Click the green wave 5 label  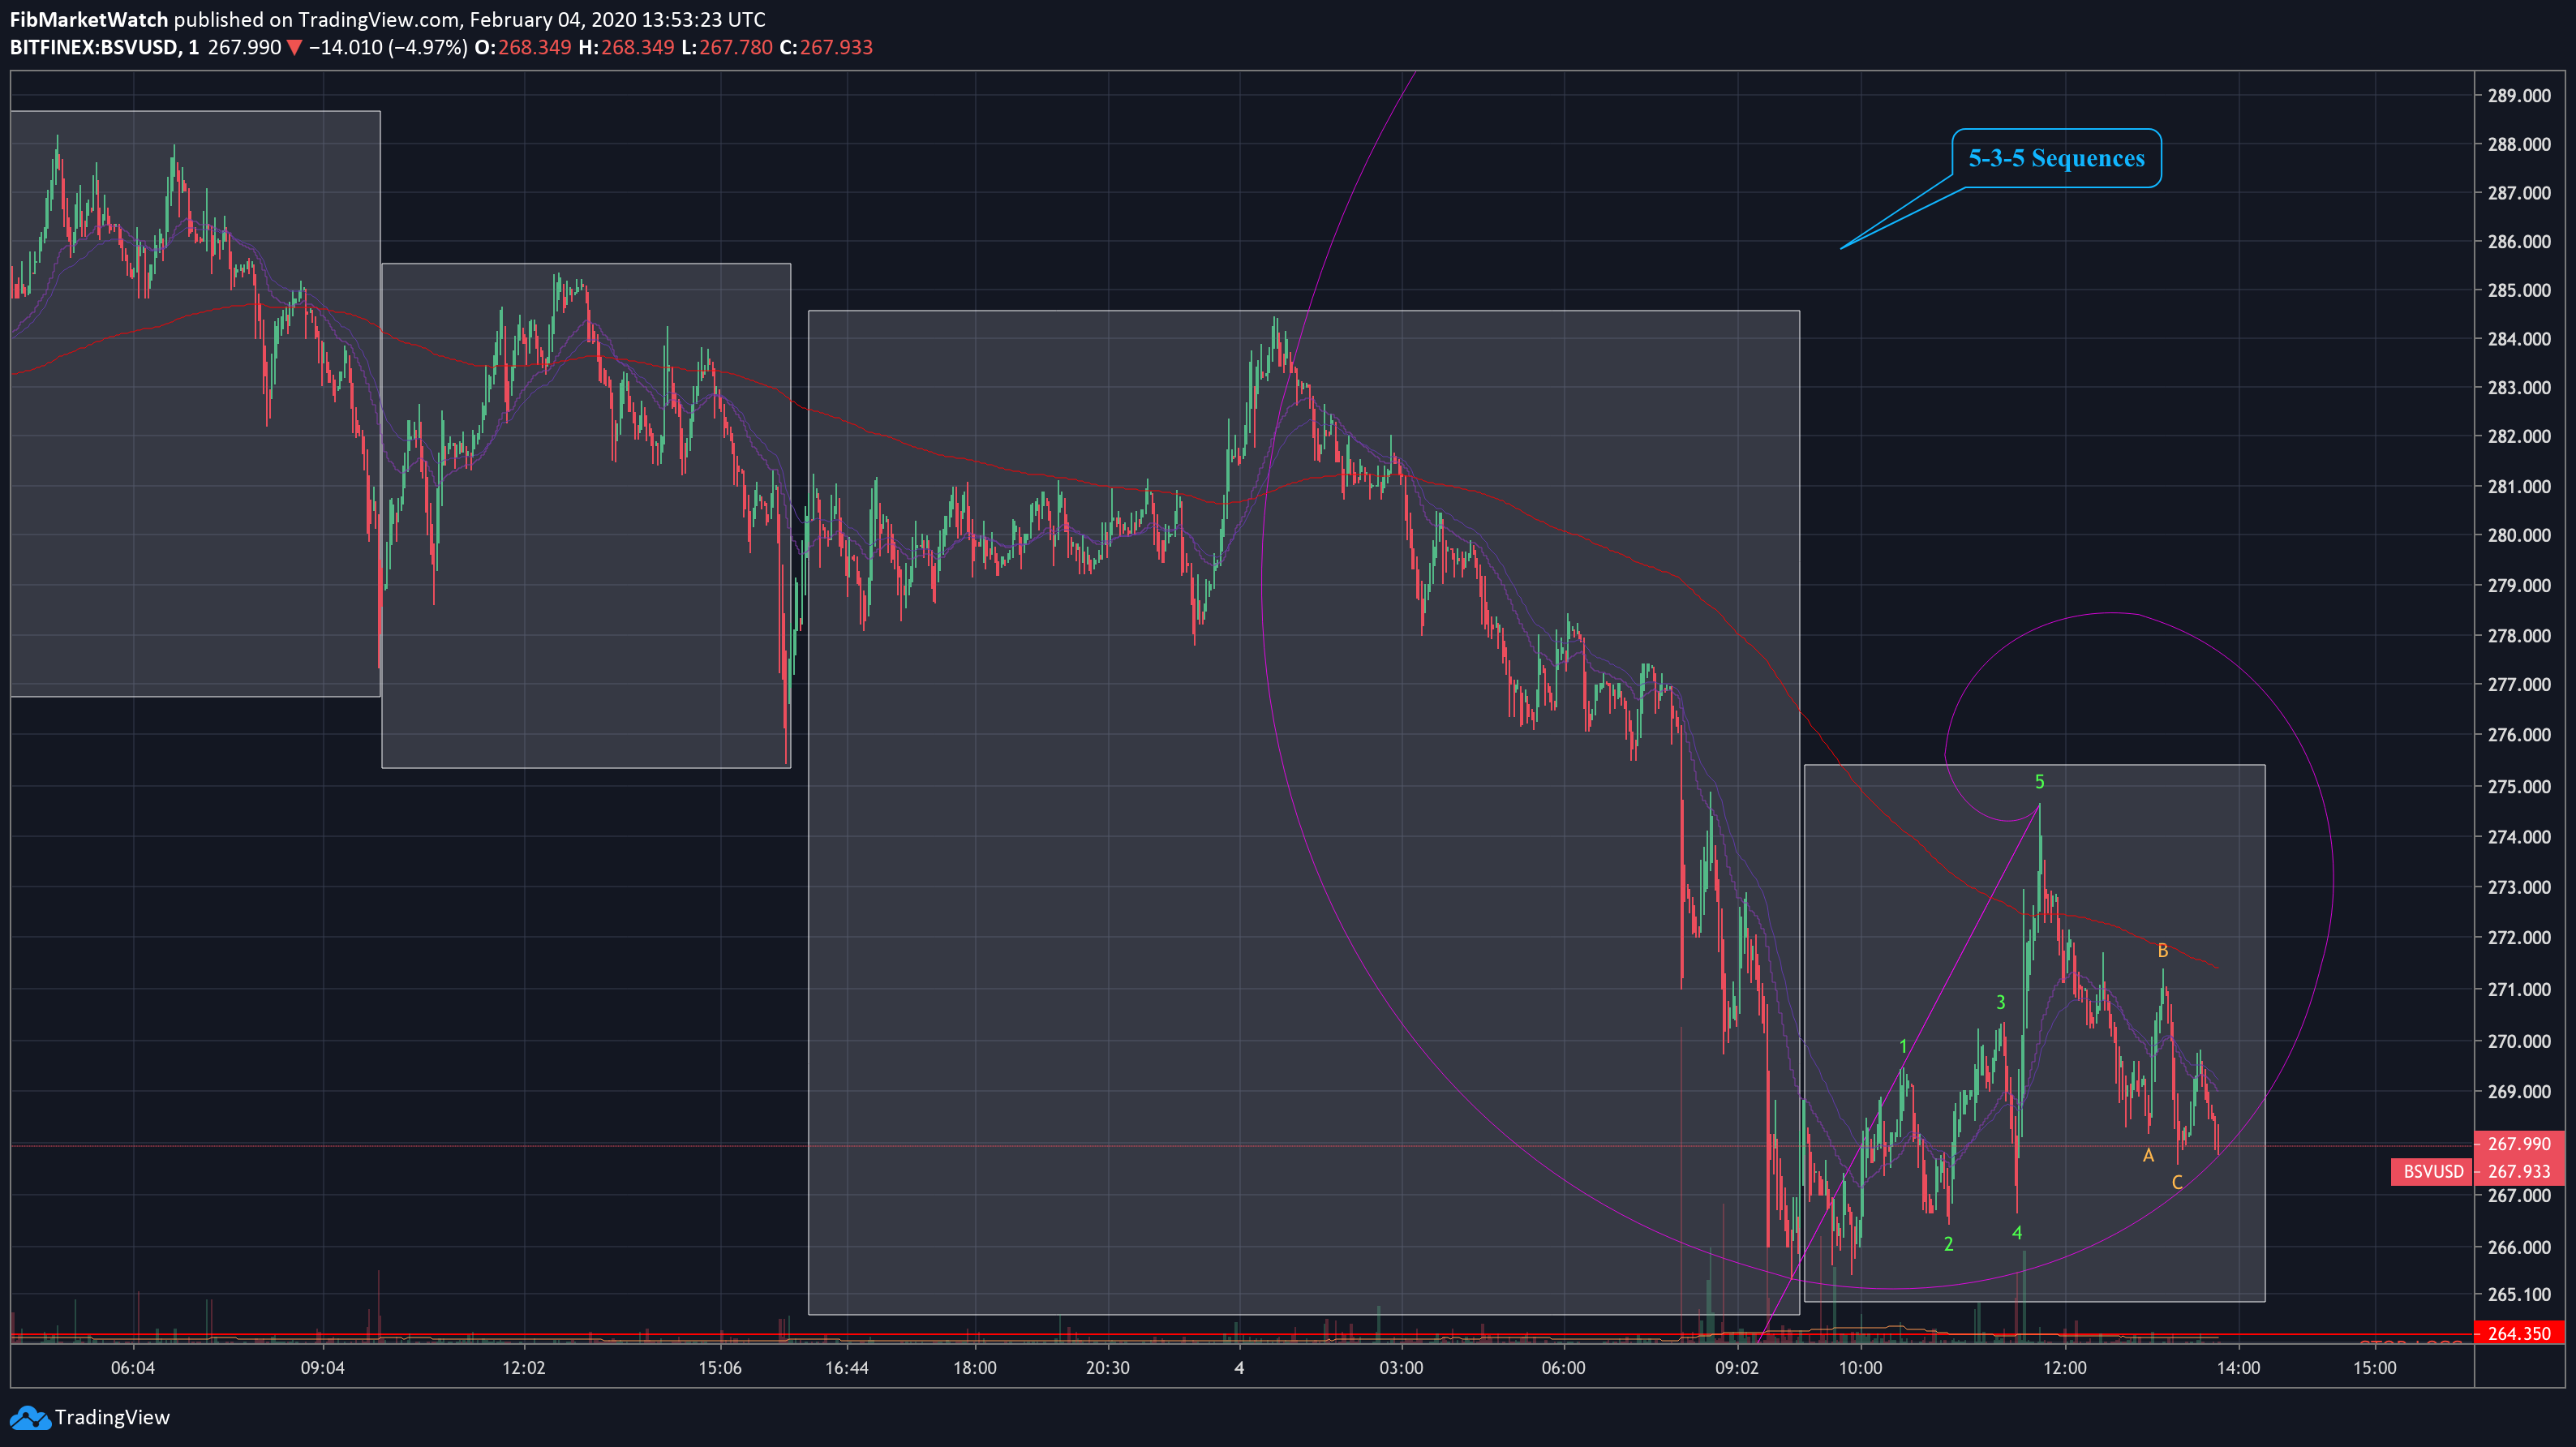pyautogui.click(x=2039, y=782)
